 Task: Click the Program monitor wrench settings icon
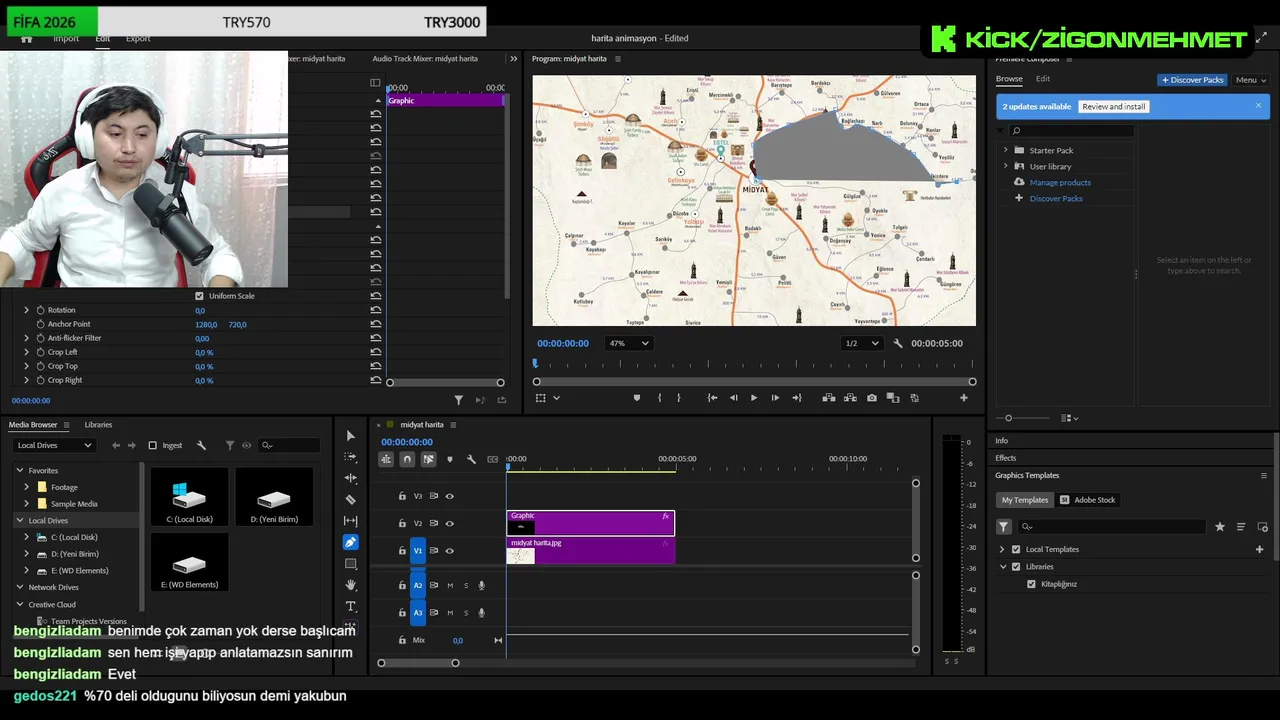coord(898,343)
